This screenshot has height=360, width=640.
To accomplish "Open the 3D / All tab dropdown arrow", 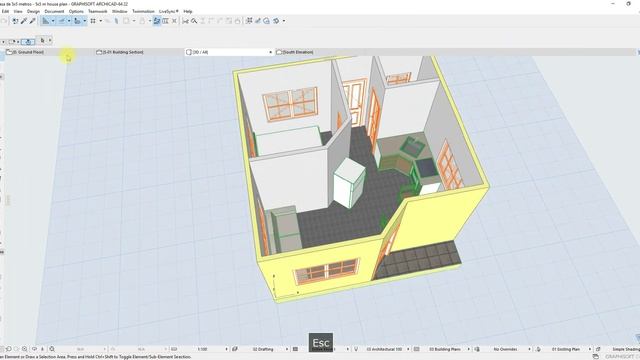I will click(270, 52).
